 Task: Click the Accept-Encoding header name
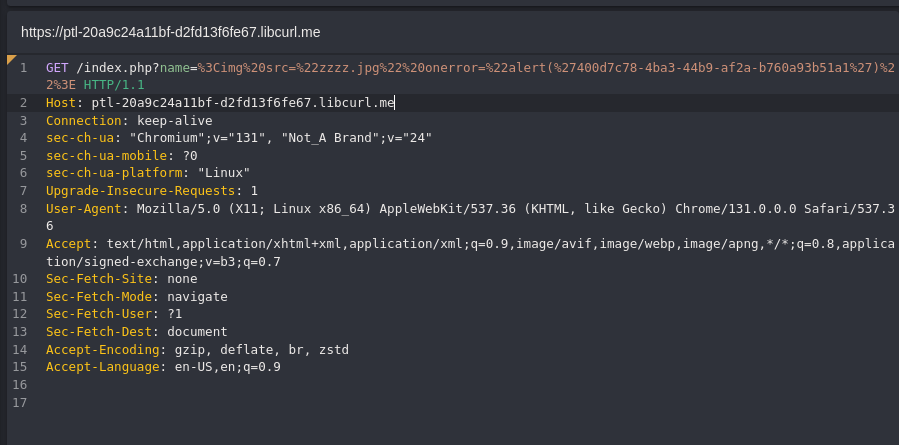click(x=103, y=350)
